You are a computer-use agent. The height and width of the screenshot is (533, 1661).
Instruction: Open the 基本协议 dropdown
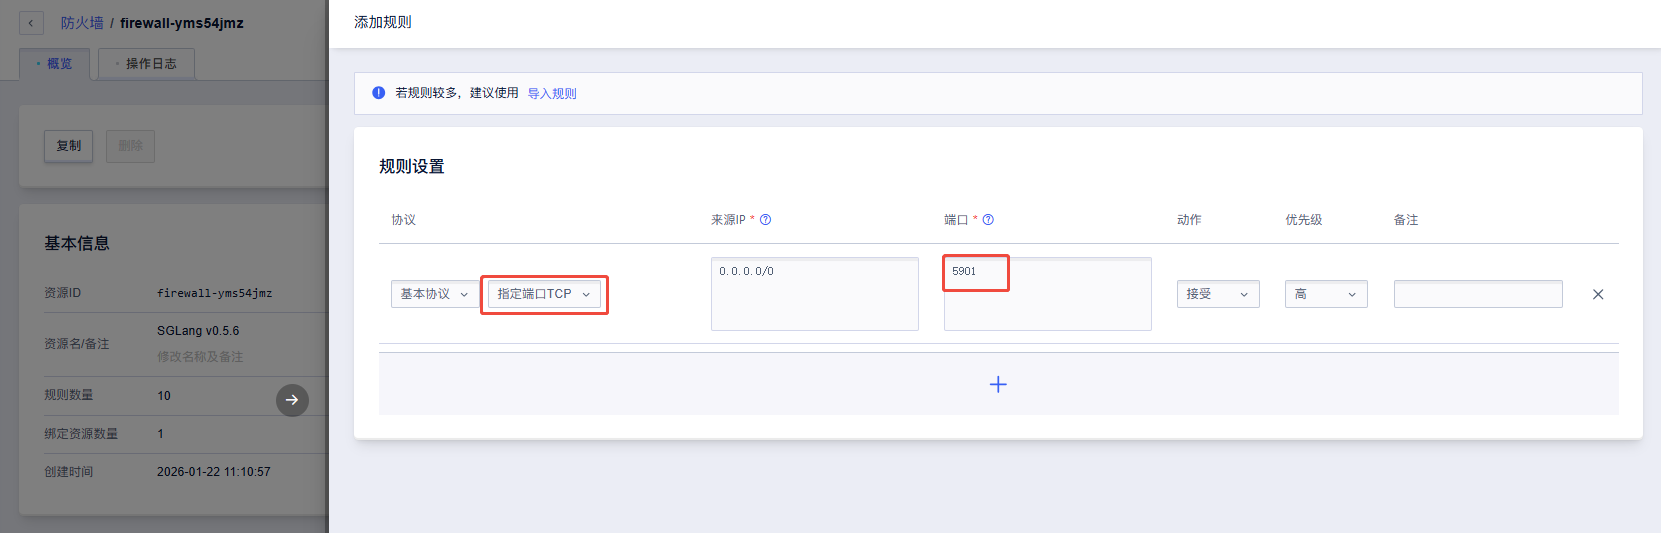(434, 294)
